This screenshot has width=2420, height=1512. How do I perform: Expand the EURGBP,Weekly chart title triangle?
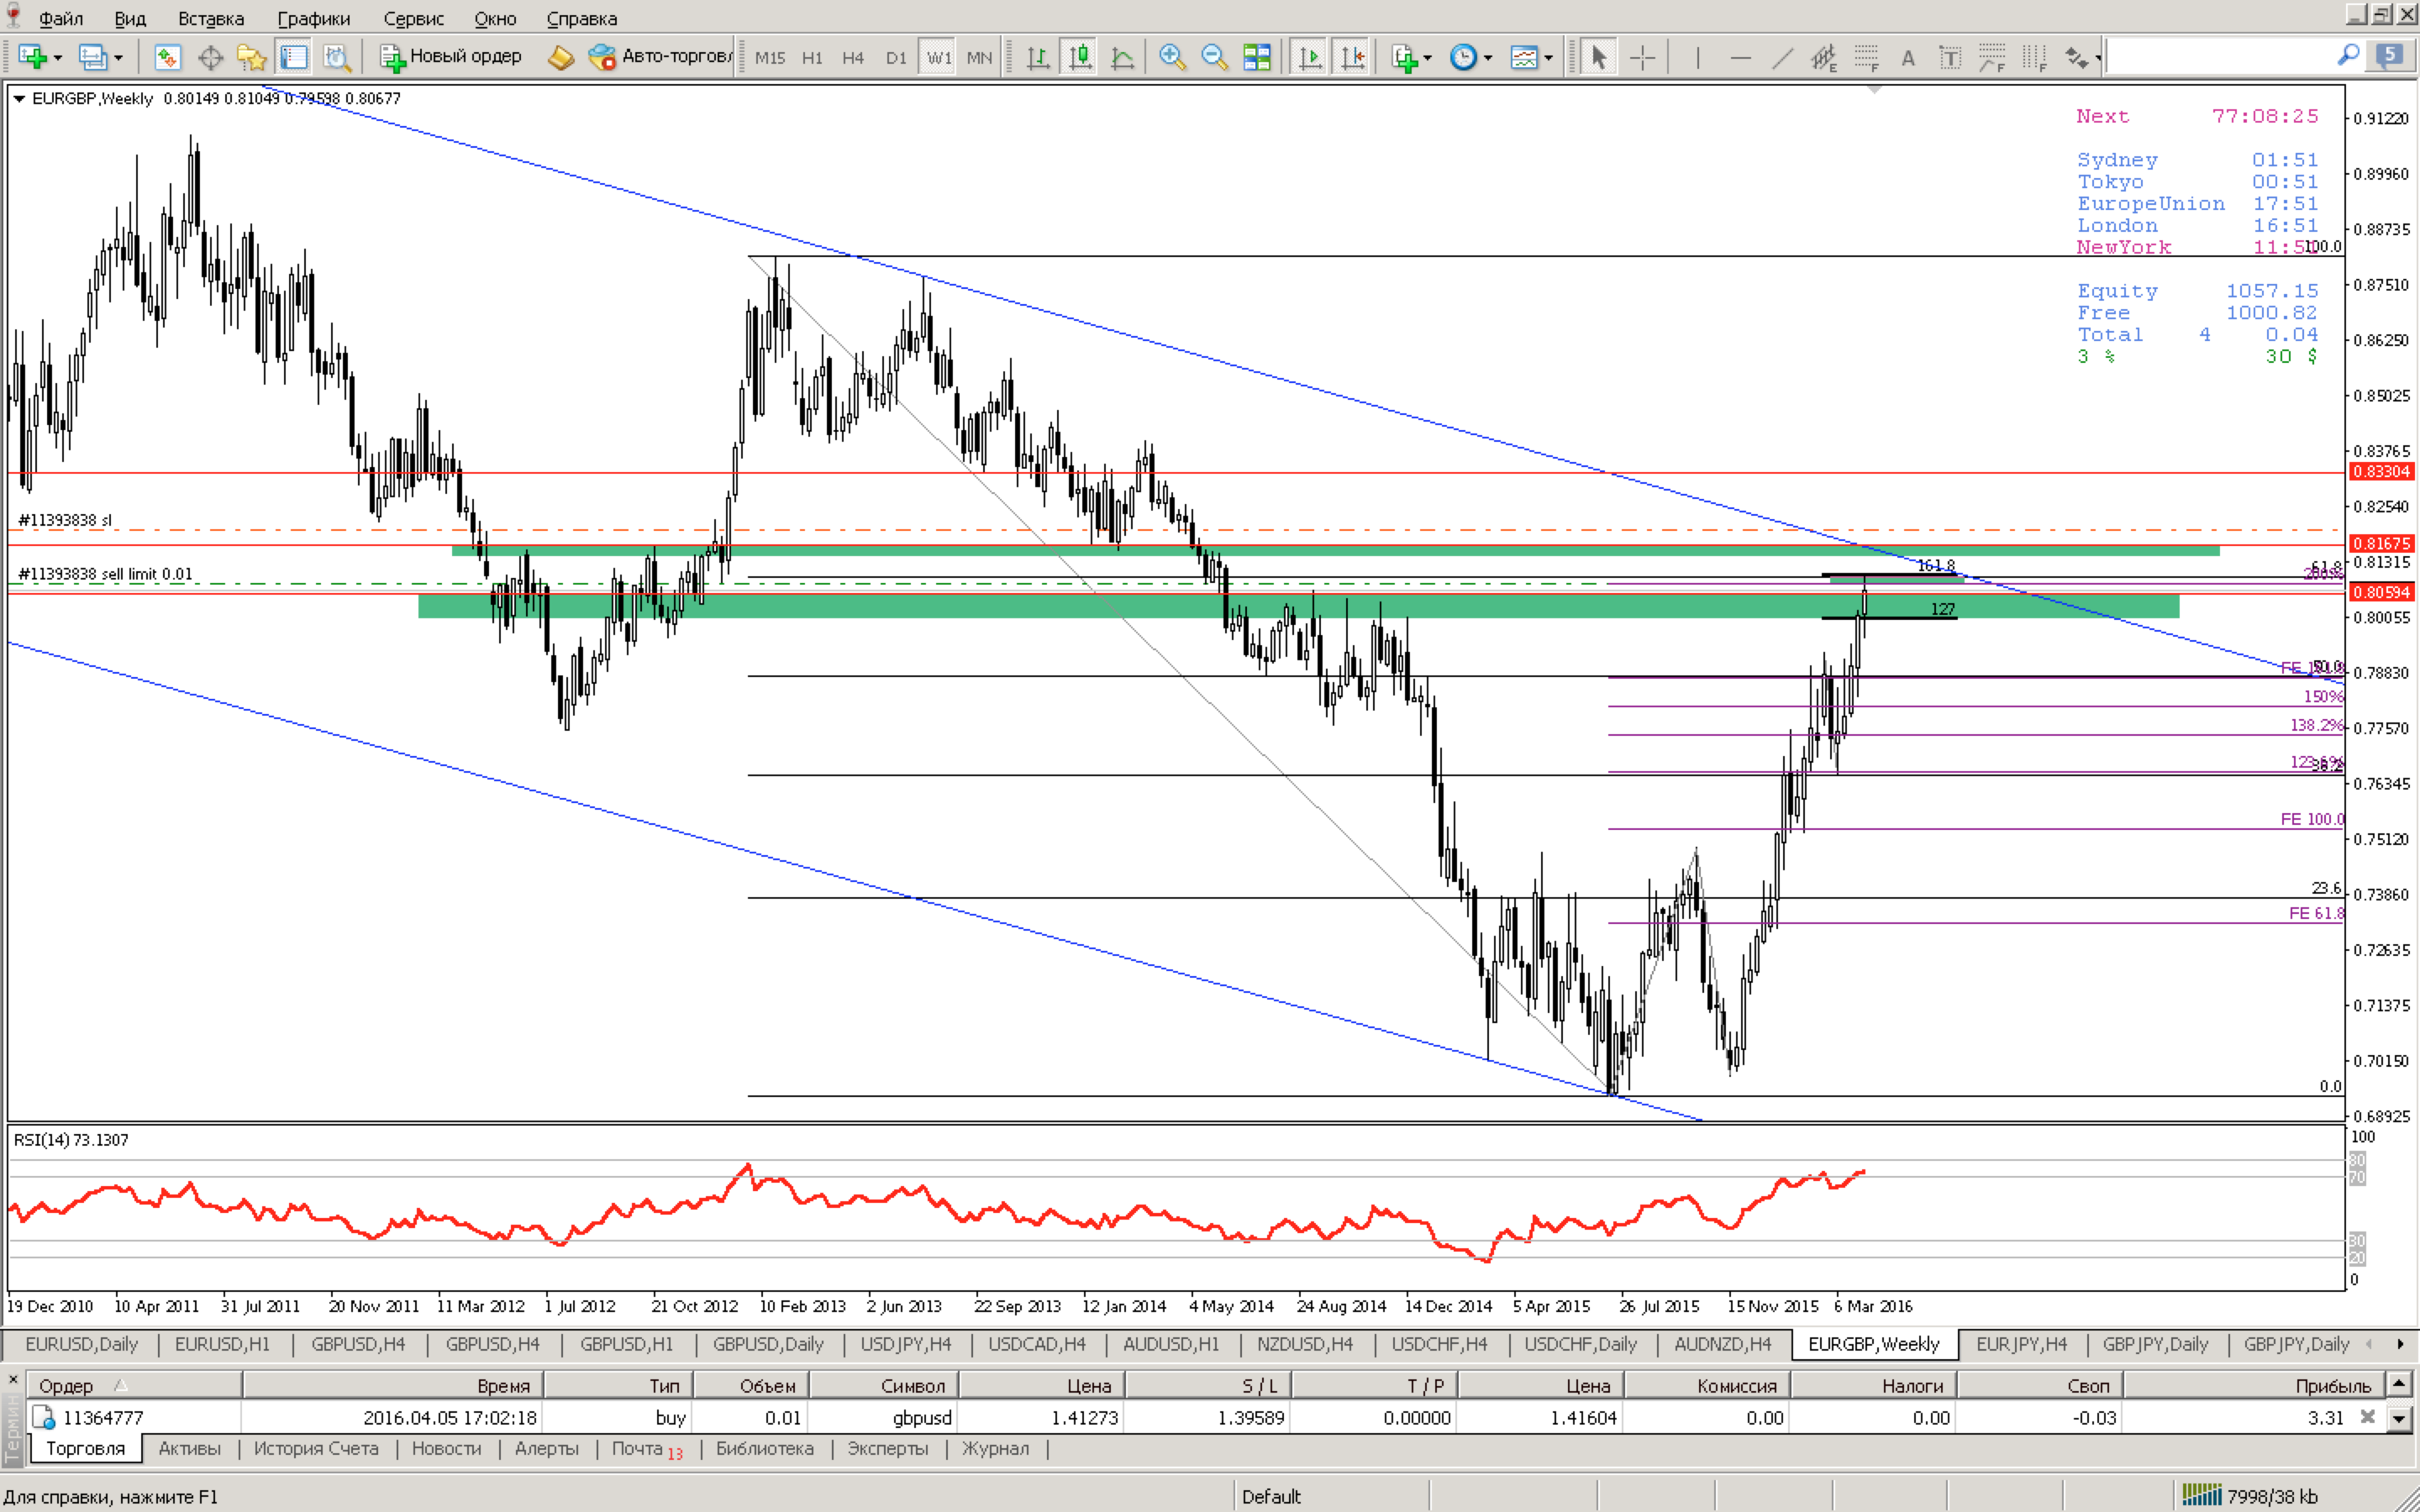pos(19,98)
